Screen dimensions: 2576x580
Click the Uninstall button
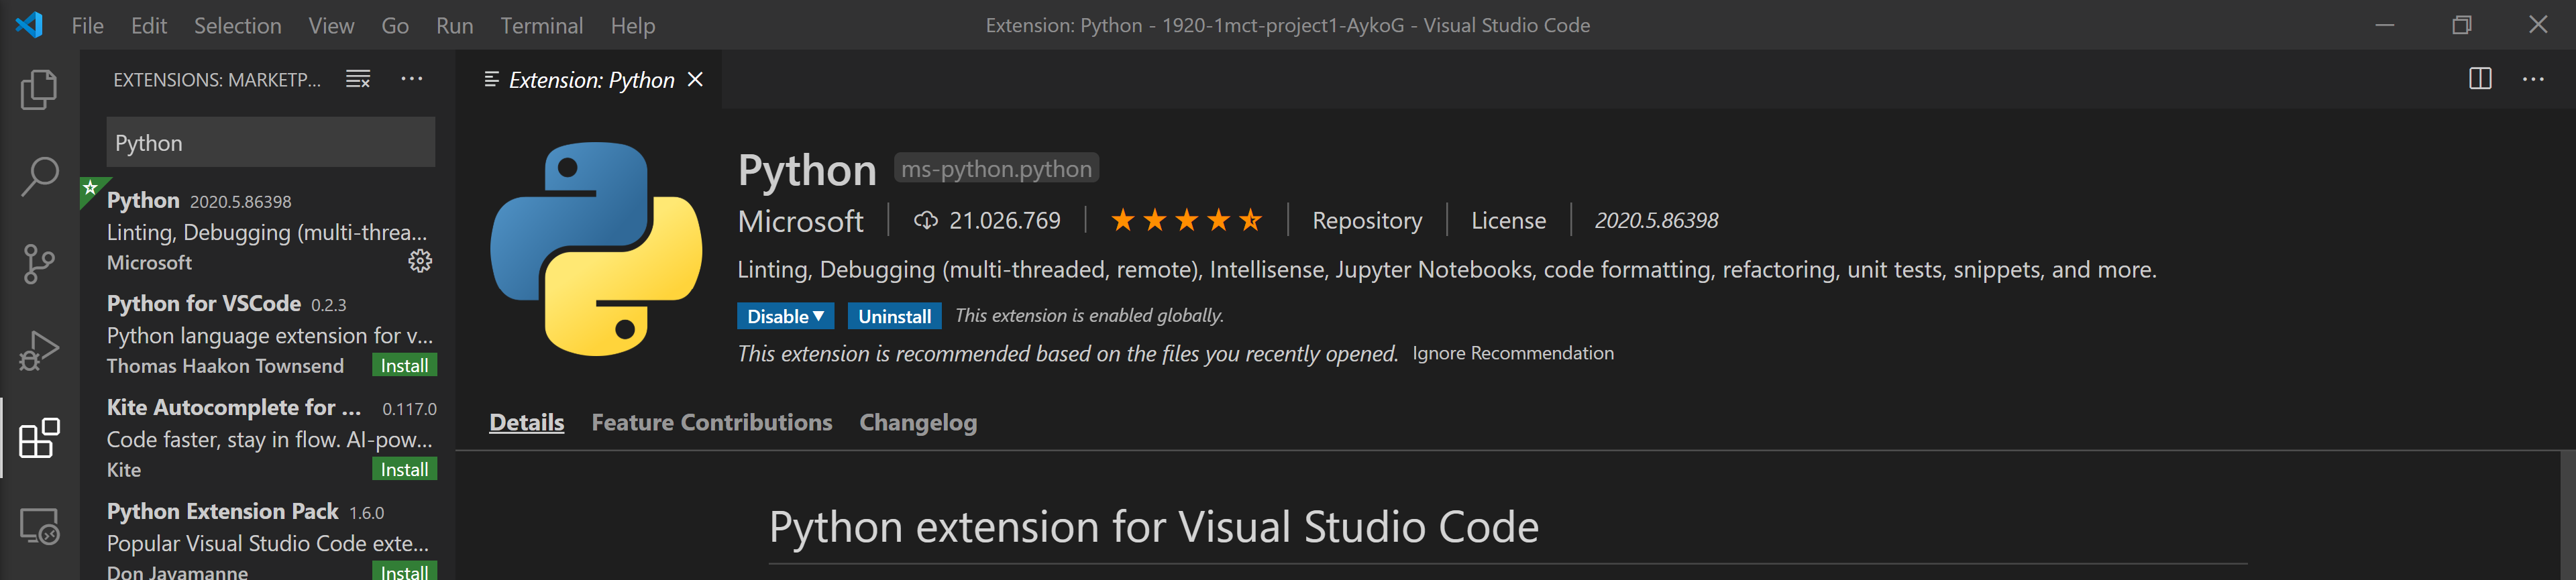click(894, 316)
